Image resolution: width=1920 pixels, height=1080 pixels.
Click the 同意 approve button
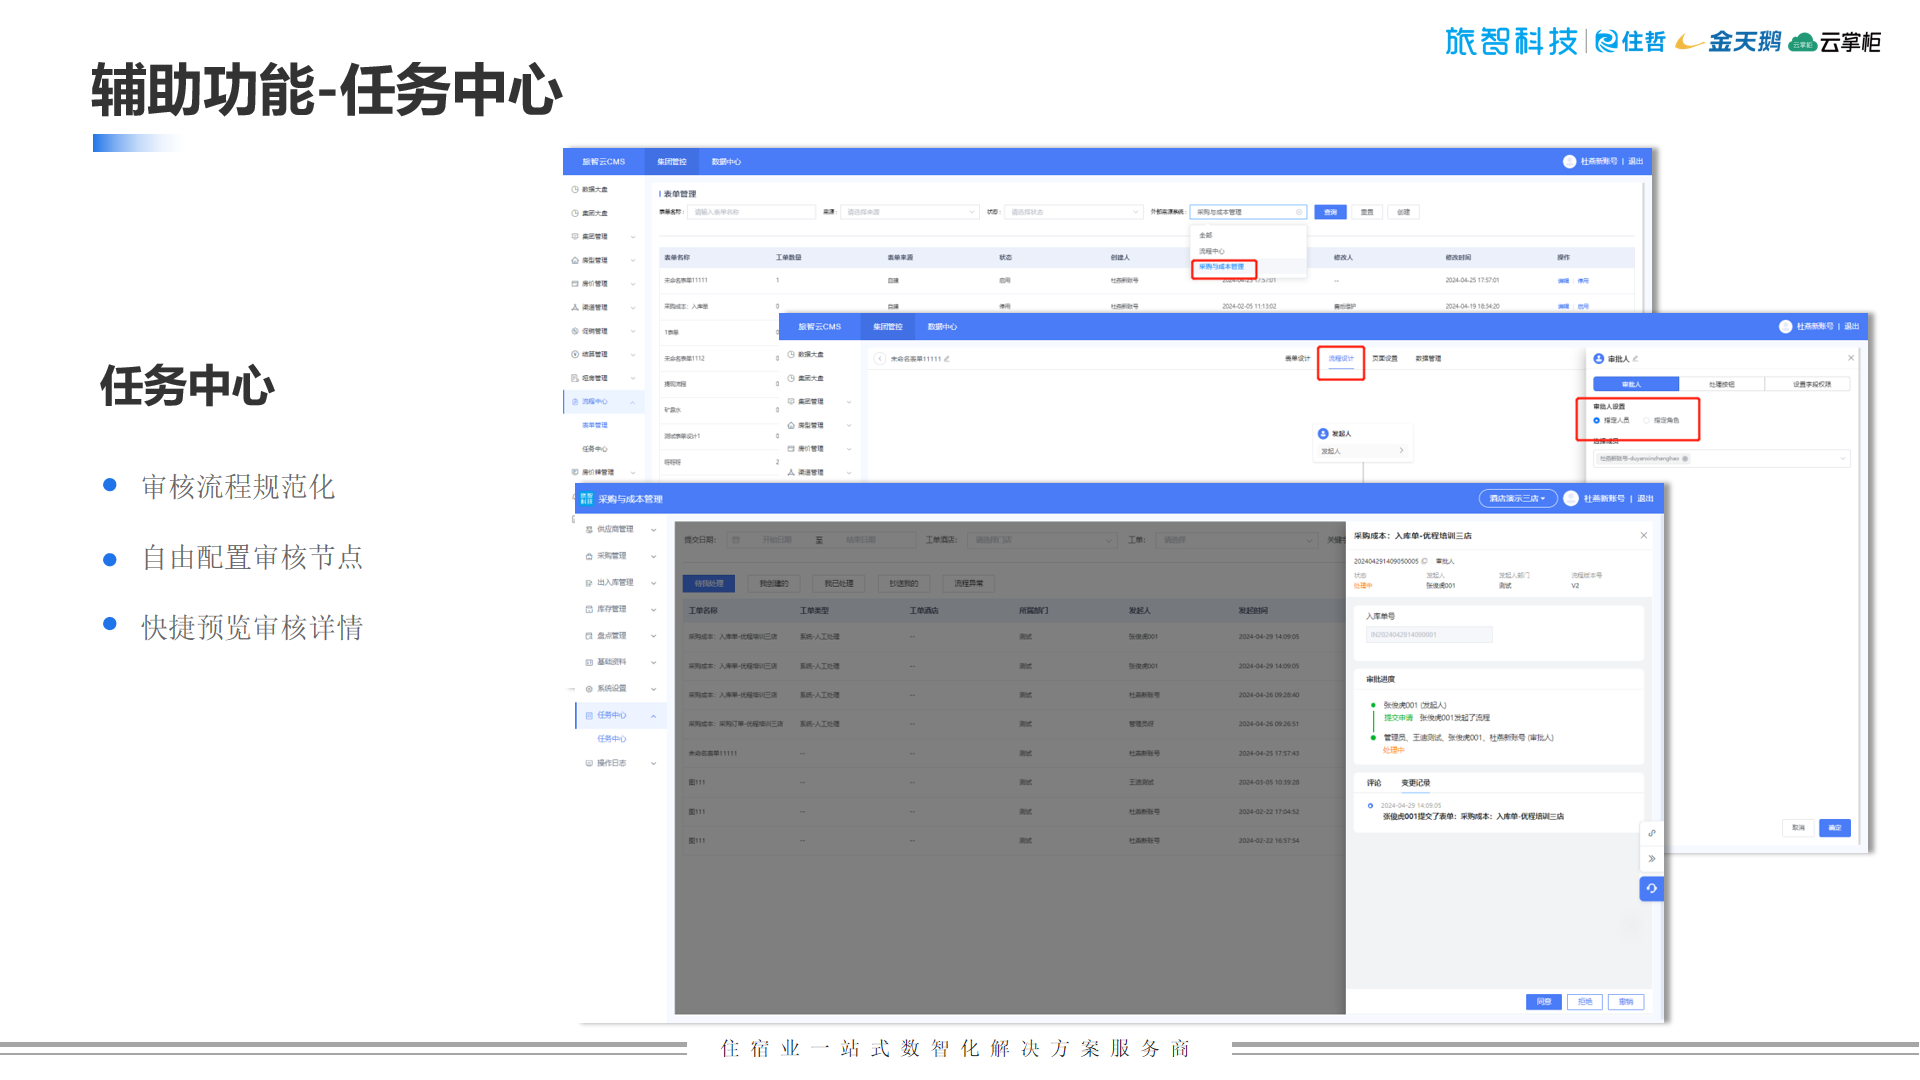(1543, 1002)
